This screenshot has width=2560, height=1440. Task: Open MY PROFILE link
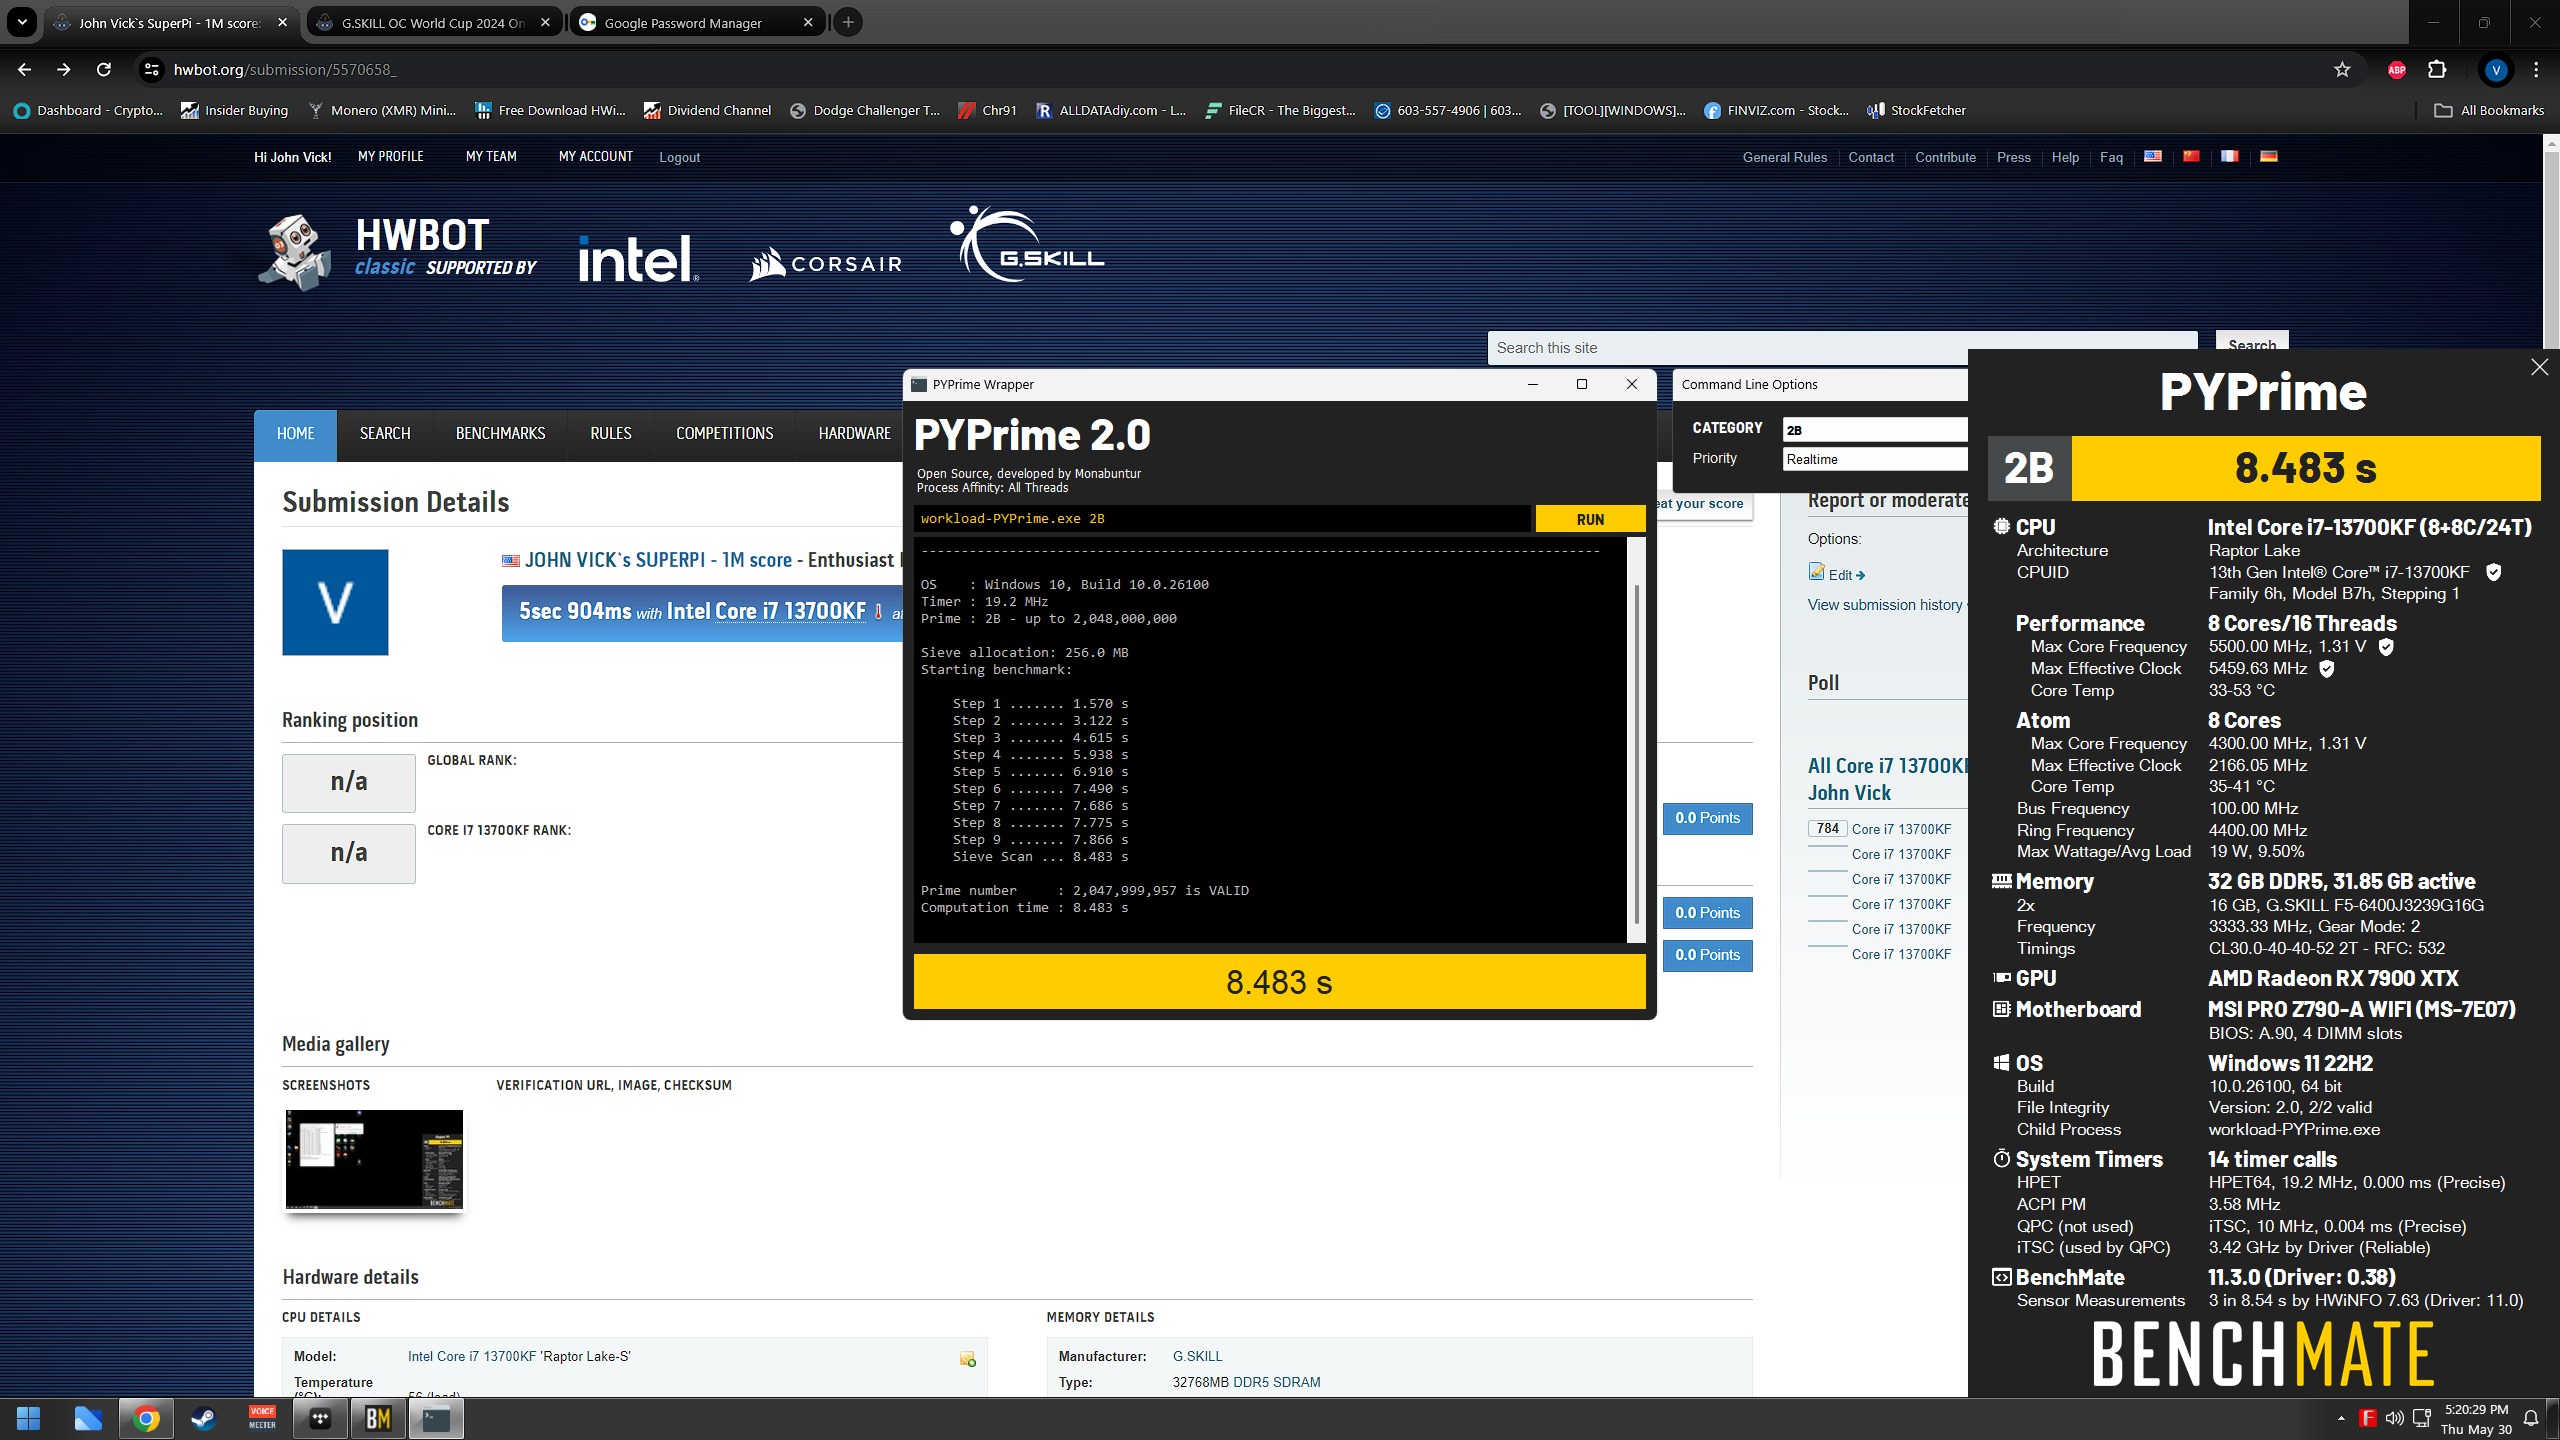click(x=391, y=156)
